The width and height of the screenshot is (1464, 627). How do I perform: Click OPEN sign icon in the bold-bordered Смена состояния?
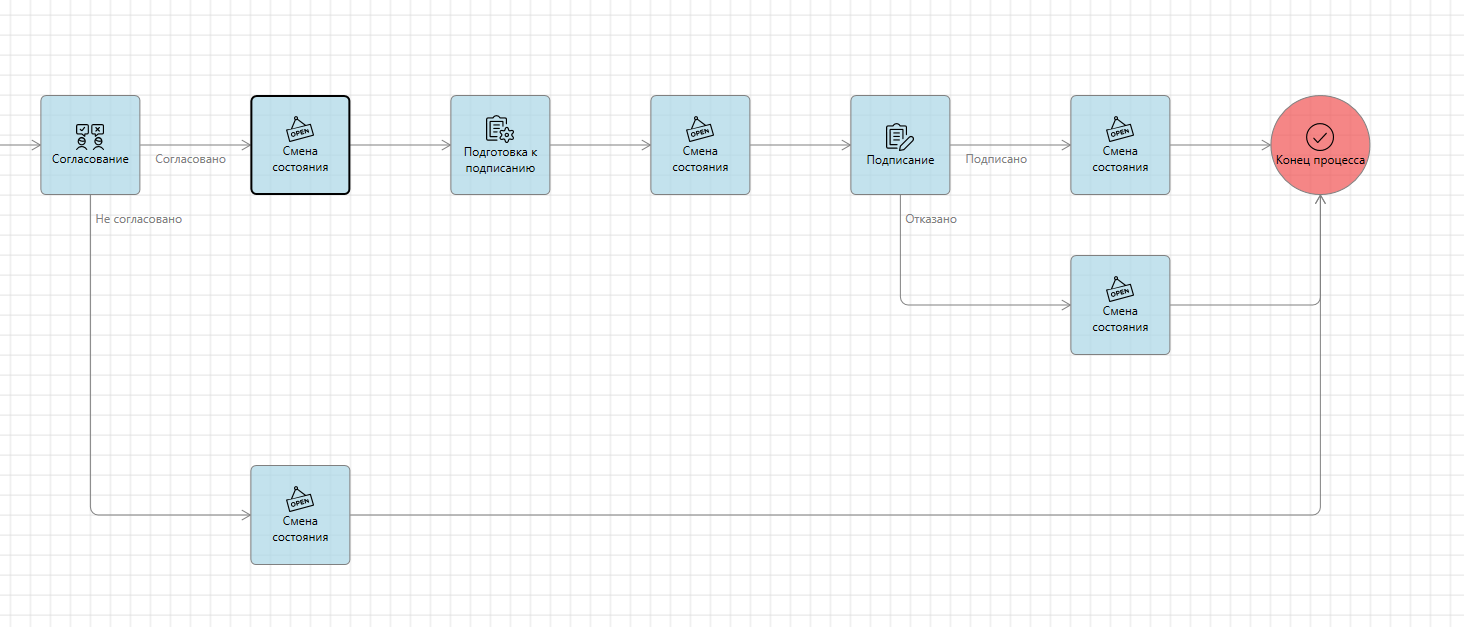[300, 129]
